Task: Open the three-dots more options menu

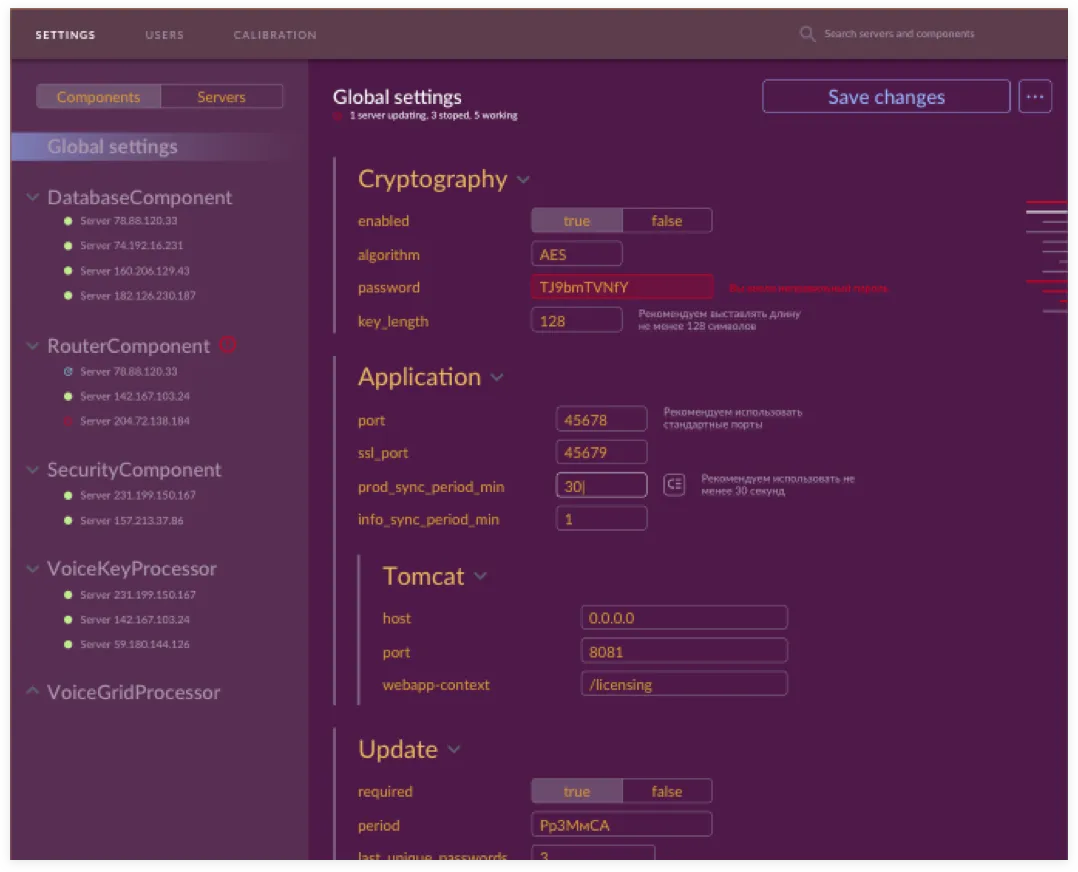Action: [1035, 97]
